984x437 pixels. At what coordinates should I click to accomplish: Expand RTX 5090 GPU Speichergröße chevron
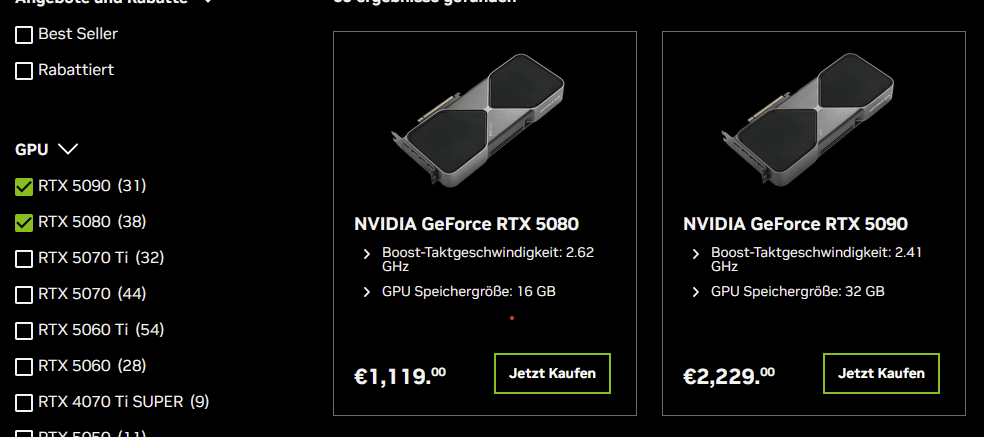pyautogui.click(x=696, y=292)
